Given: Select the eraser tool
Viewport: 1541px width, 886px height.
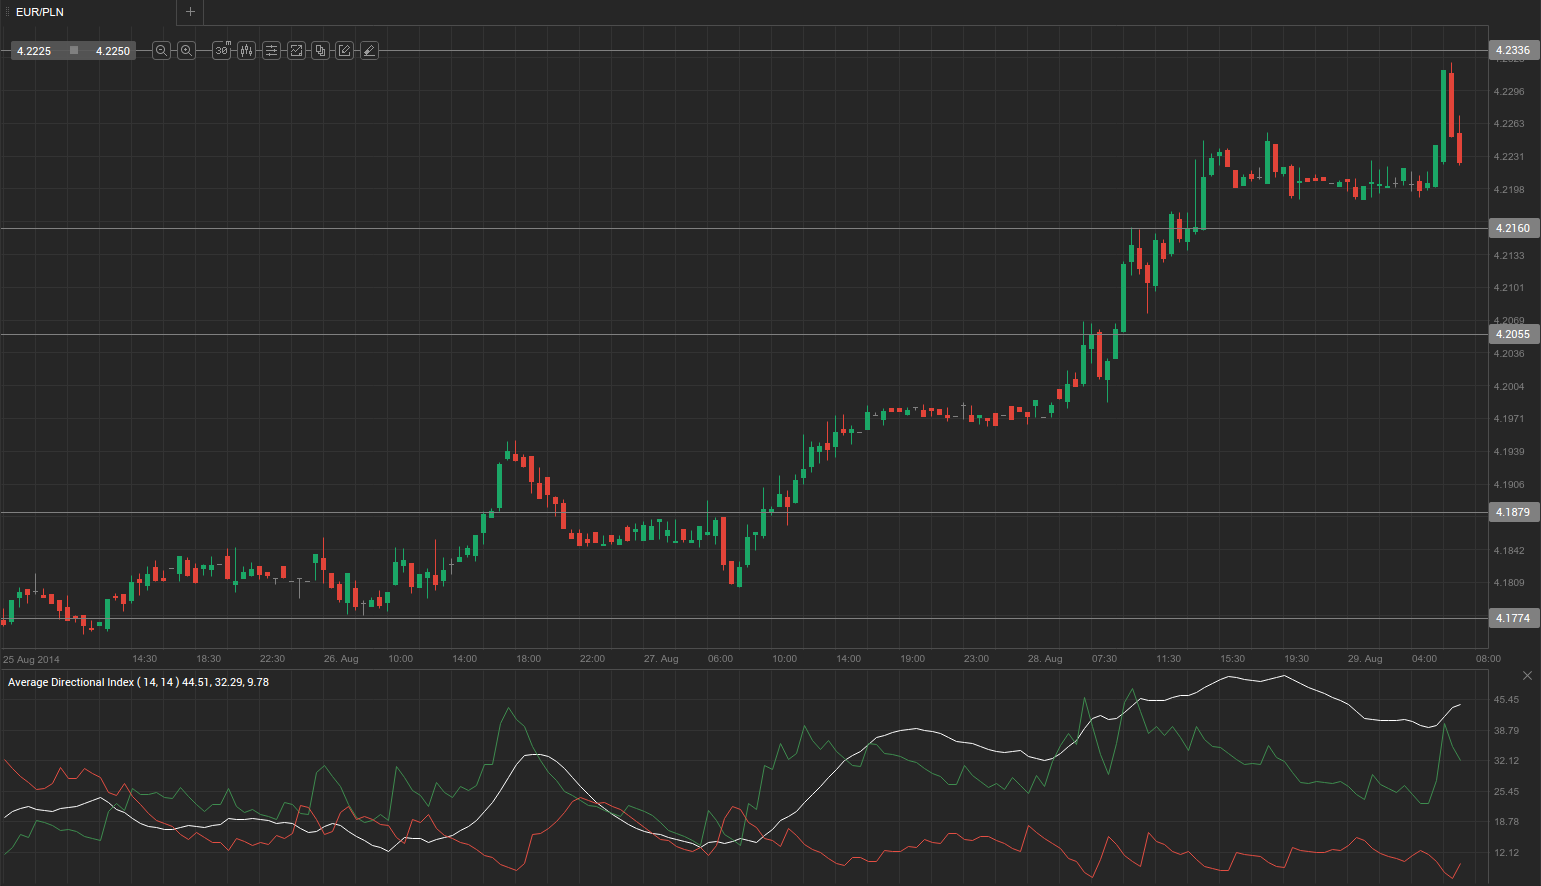Looking at the screenshot, I should click(x=369, y=50).
